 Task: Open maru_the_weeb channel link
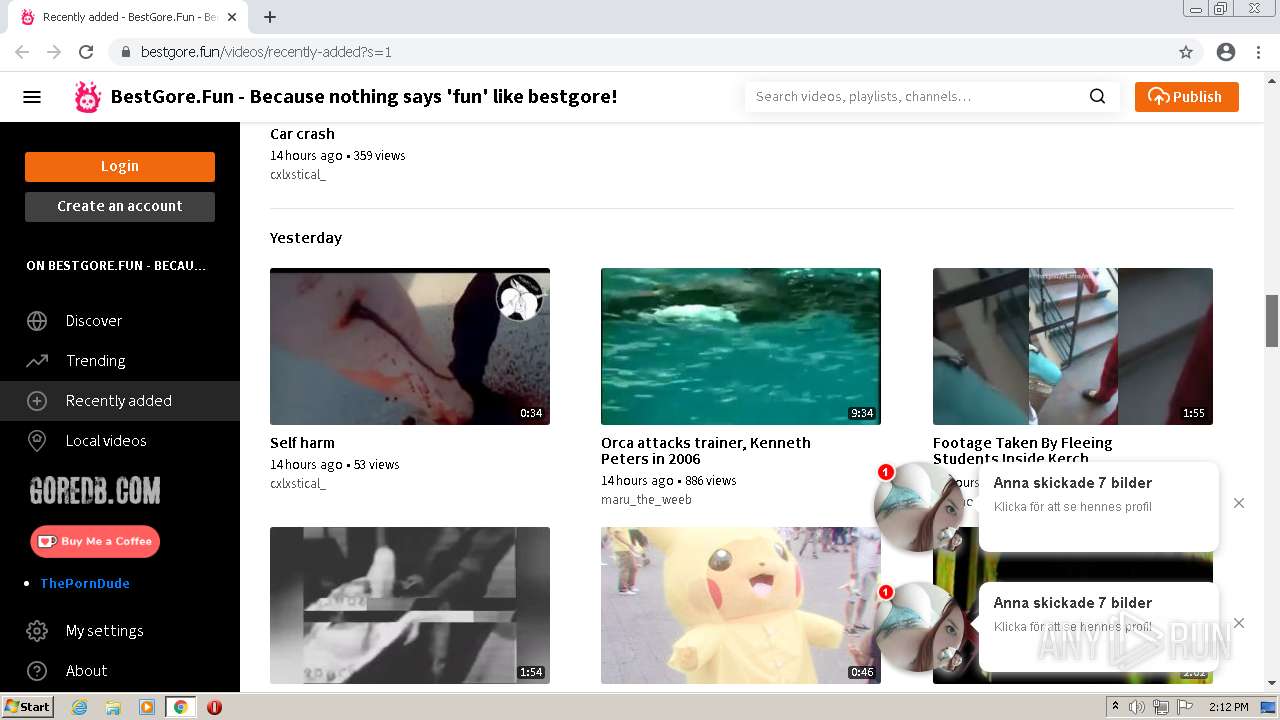[646, 500]
